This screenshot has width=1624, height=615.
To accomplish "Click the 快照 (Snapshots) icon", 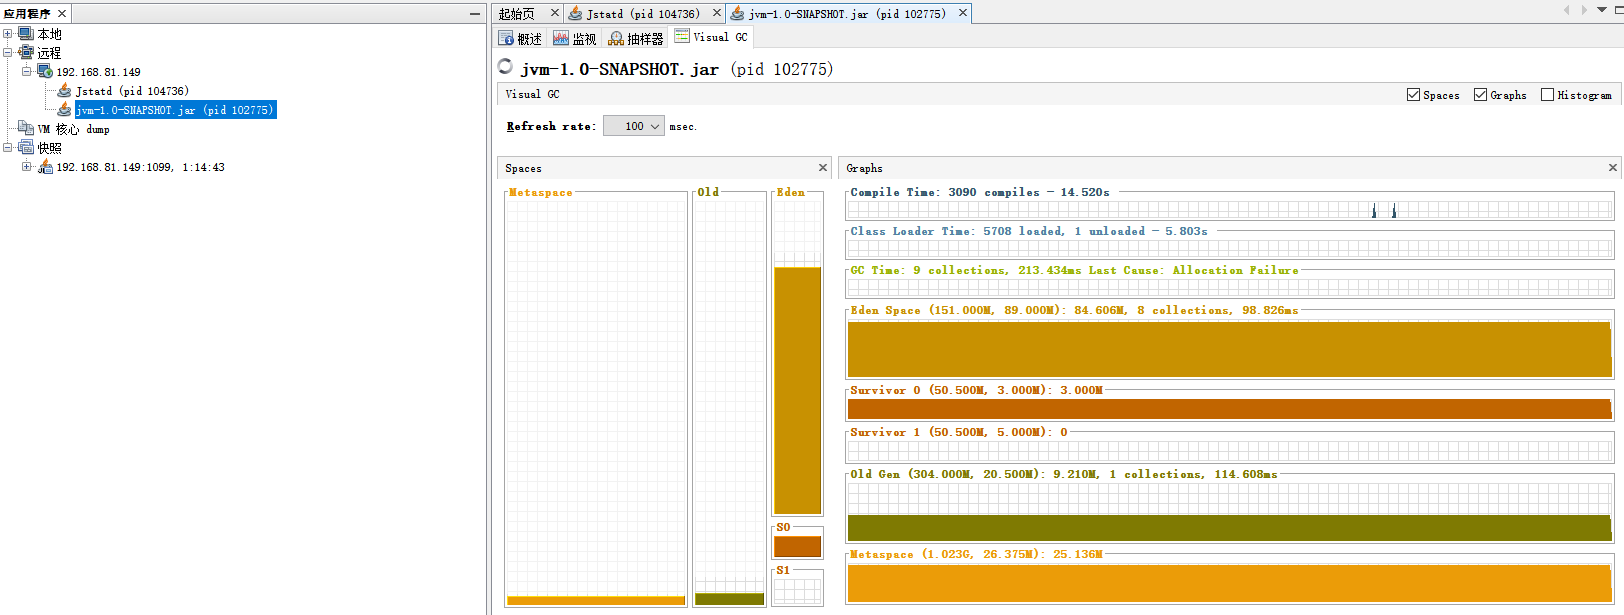I will pyautogui.click(x=26, y=147).
